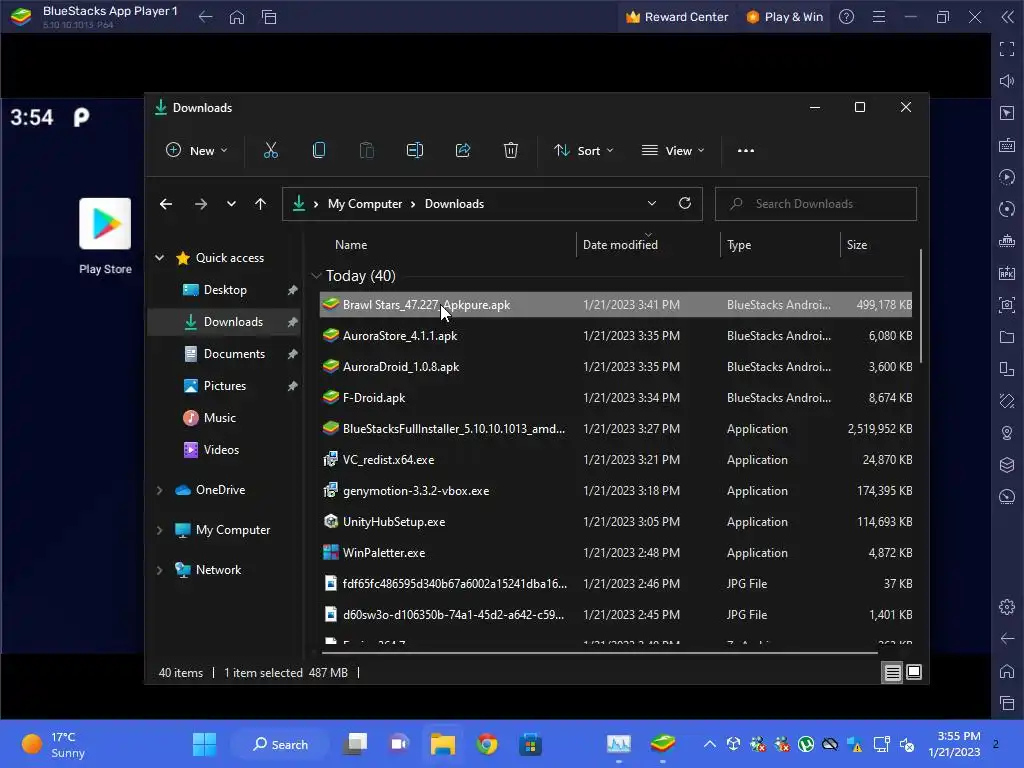Expand the OneDrive tree node
This screenshot has width=1024, height=768.
[x=159, y=490]
